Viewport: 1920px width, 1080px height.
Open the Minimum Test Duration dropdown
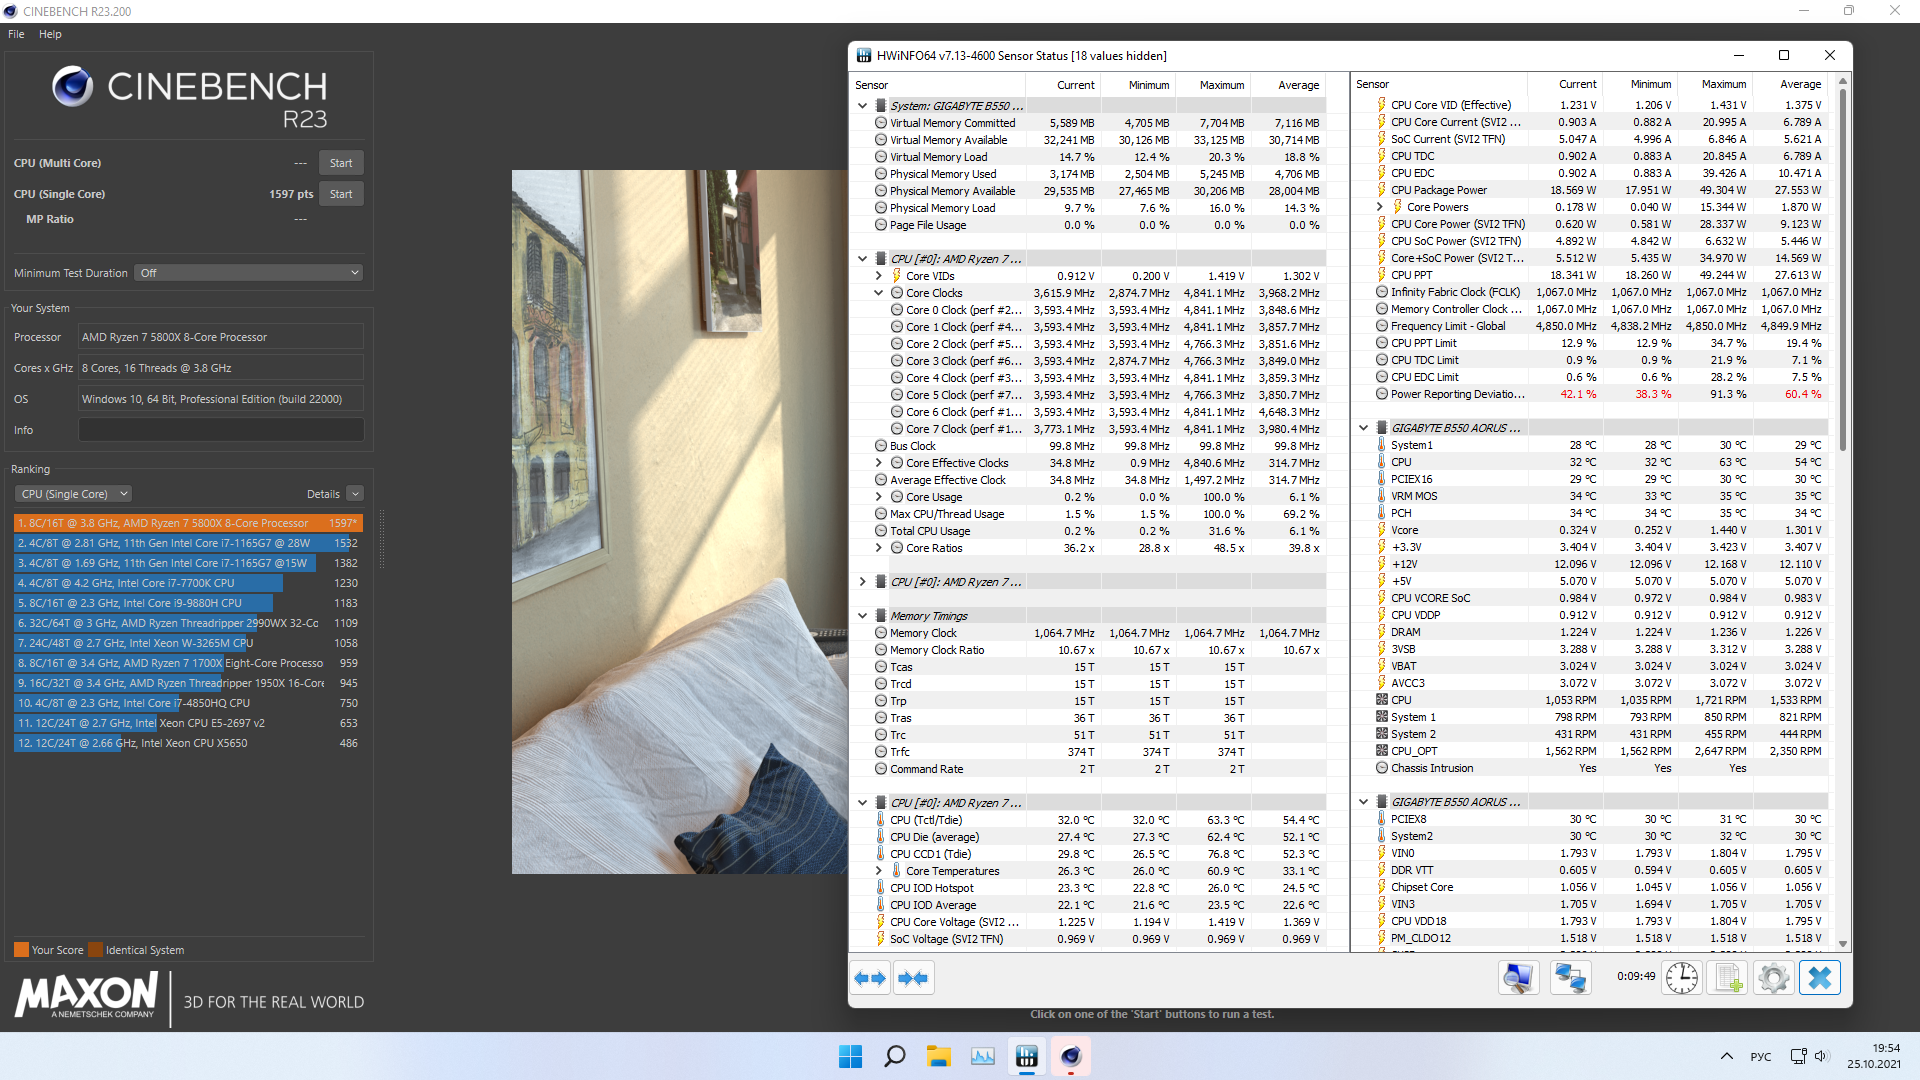(248, 273)
